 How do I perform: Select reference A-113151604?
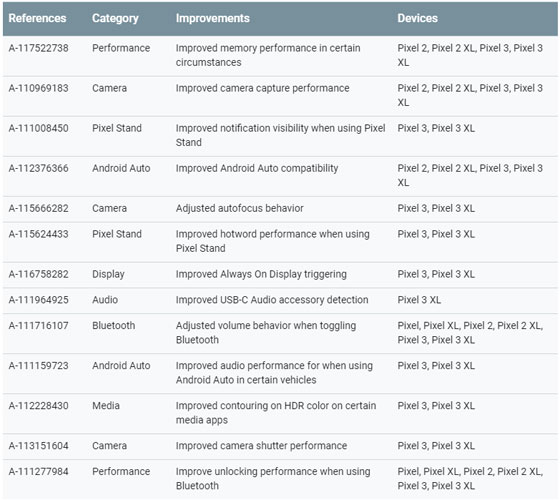coord(39,445)
